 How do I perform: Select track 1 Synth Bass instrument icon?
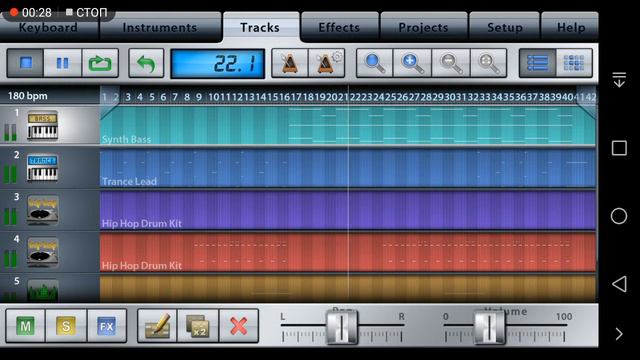point(42,126)
